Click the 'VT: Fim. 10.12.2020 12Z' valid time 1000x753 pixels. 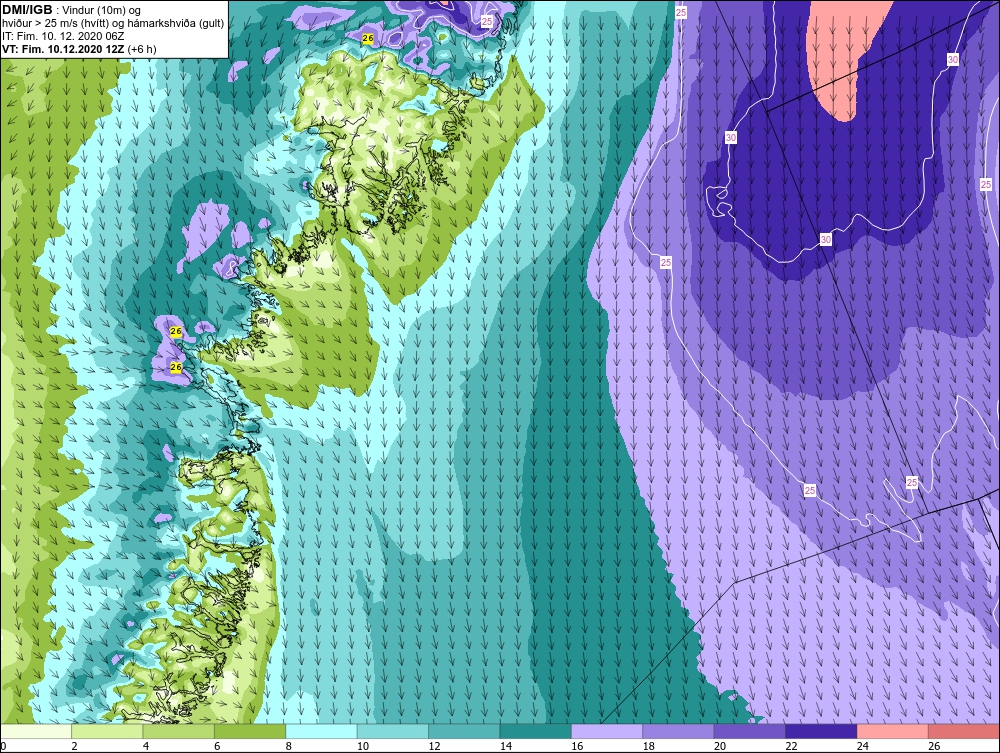(x=63, y=49)
